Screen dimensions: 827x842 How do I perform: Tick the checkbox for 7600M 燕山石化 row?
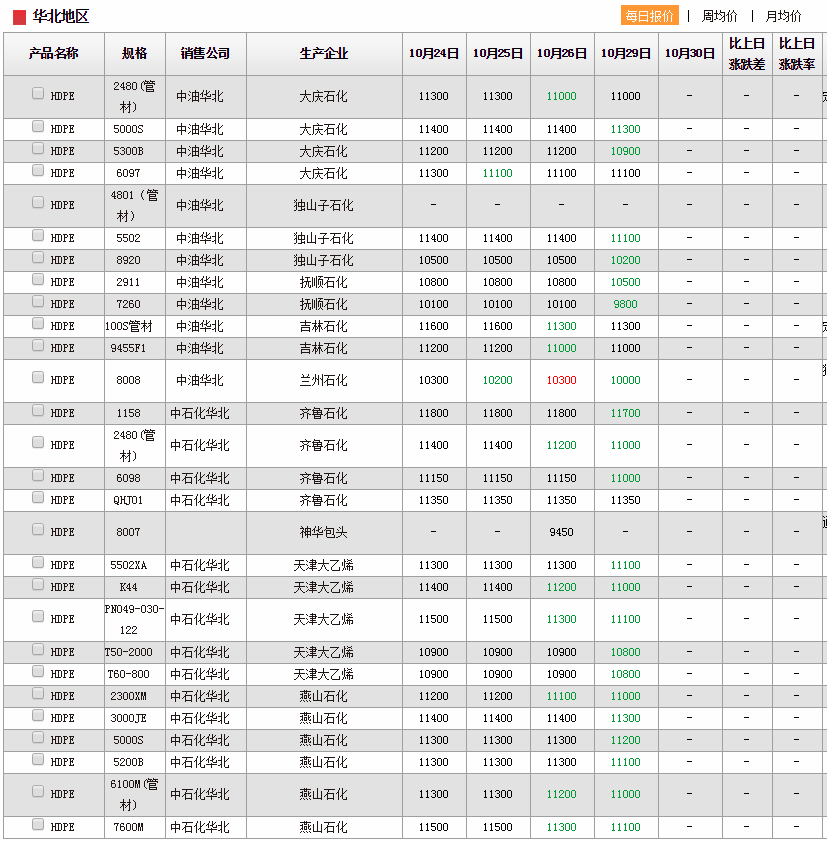coord(38,825)
